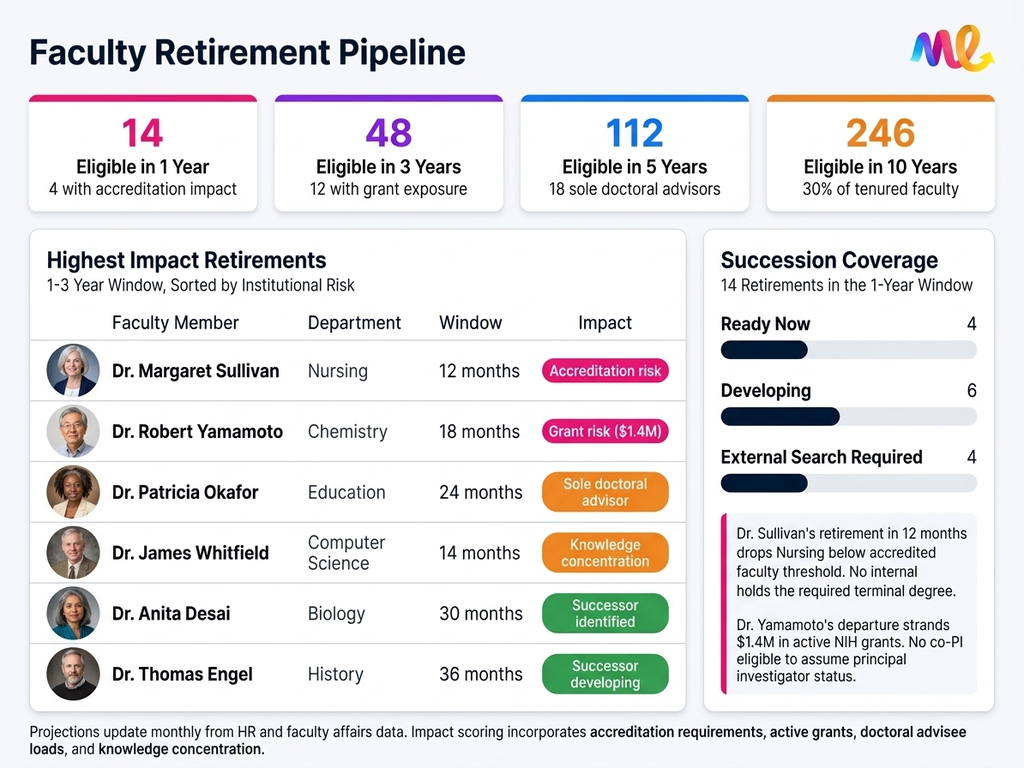Open the Eligible in 10 Years card

tap(881, 154)
